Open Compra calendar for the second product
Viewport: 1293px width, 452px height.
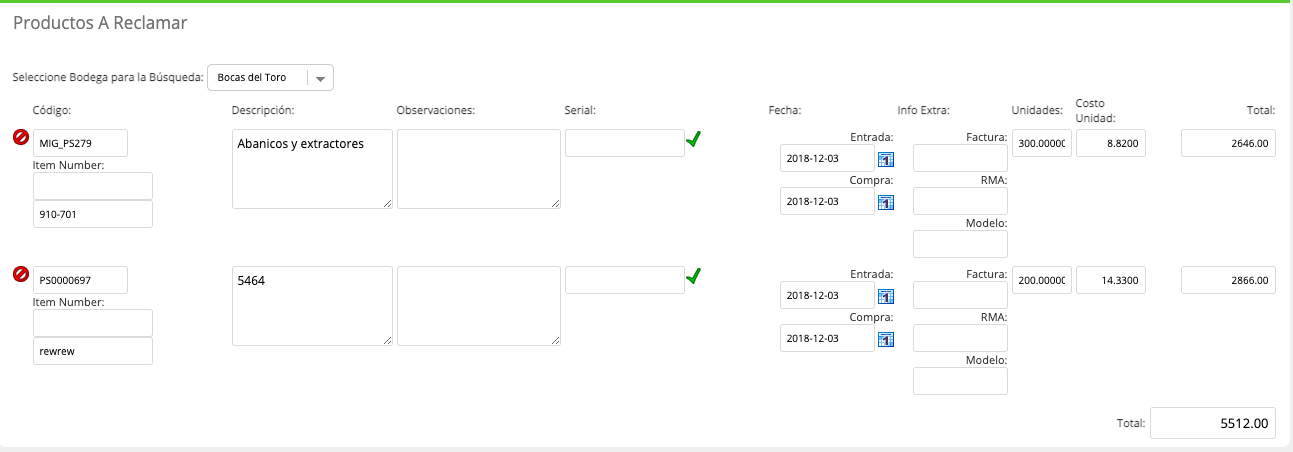(885, 339)
